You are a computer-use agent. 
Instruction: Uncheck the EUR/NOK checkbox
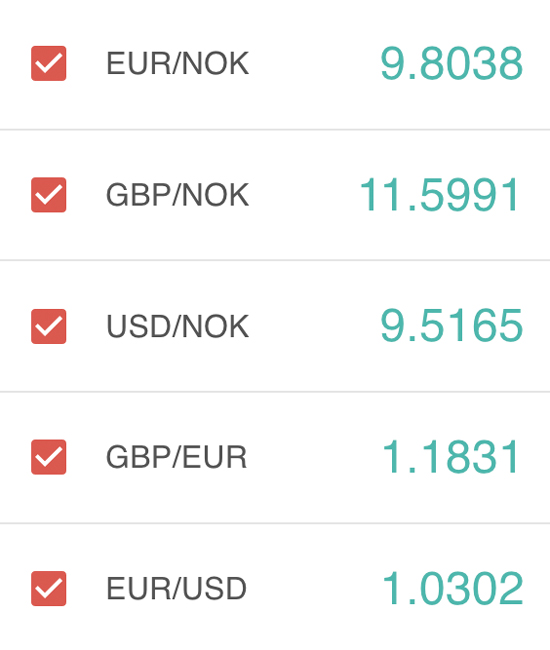(48, 63)
